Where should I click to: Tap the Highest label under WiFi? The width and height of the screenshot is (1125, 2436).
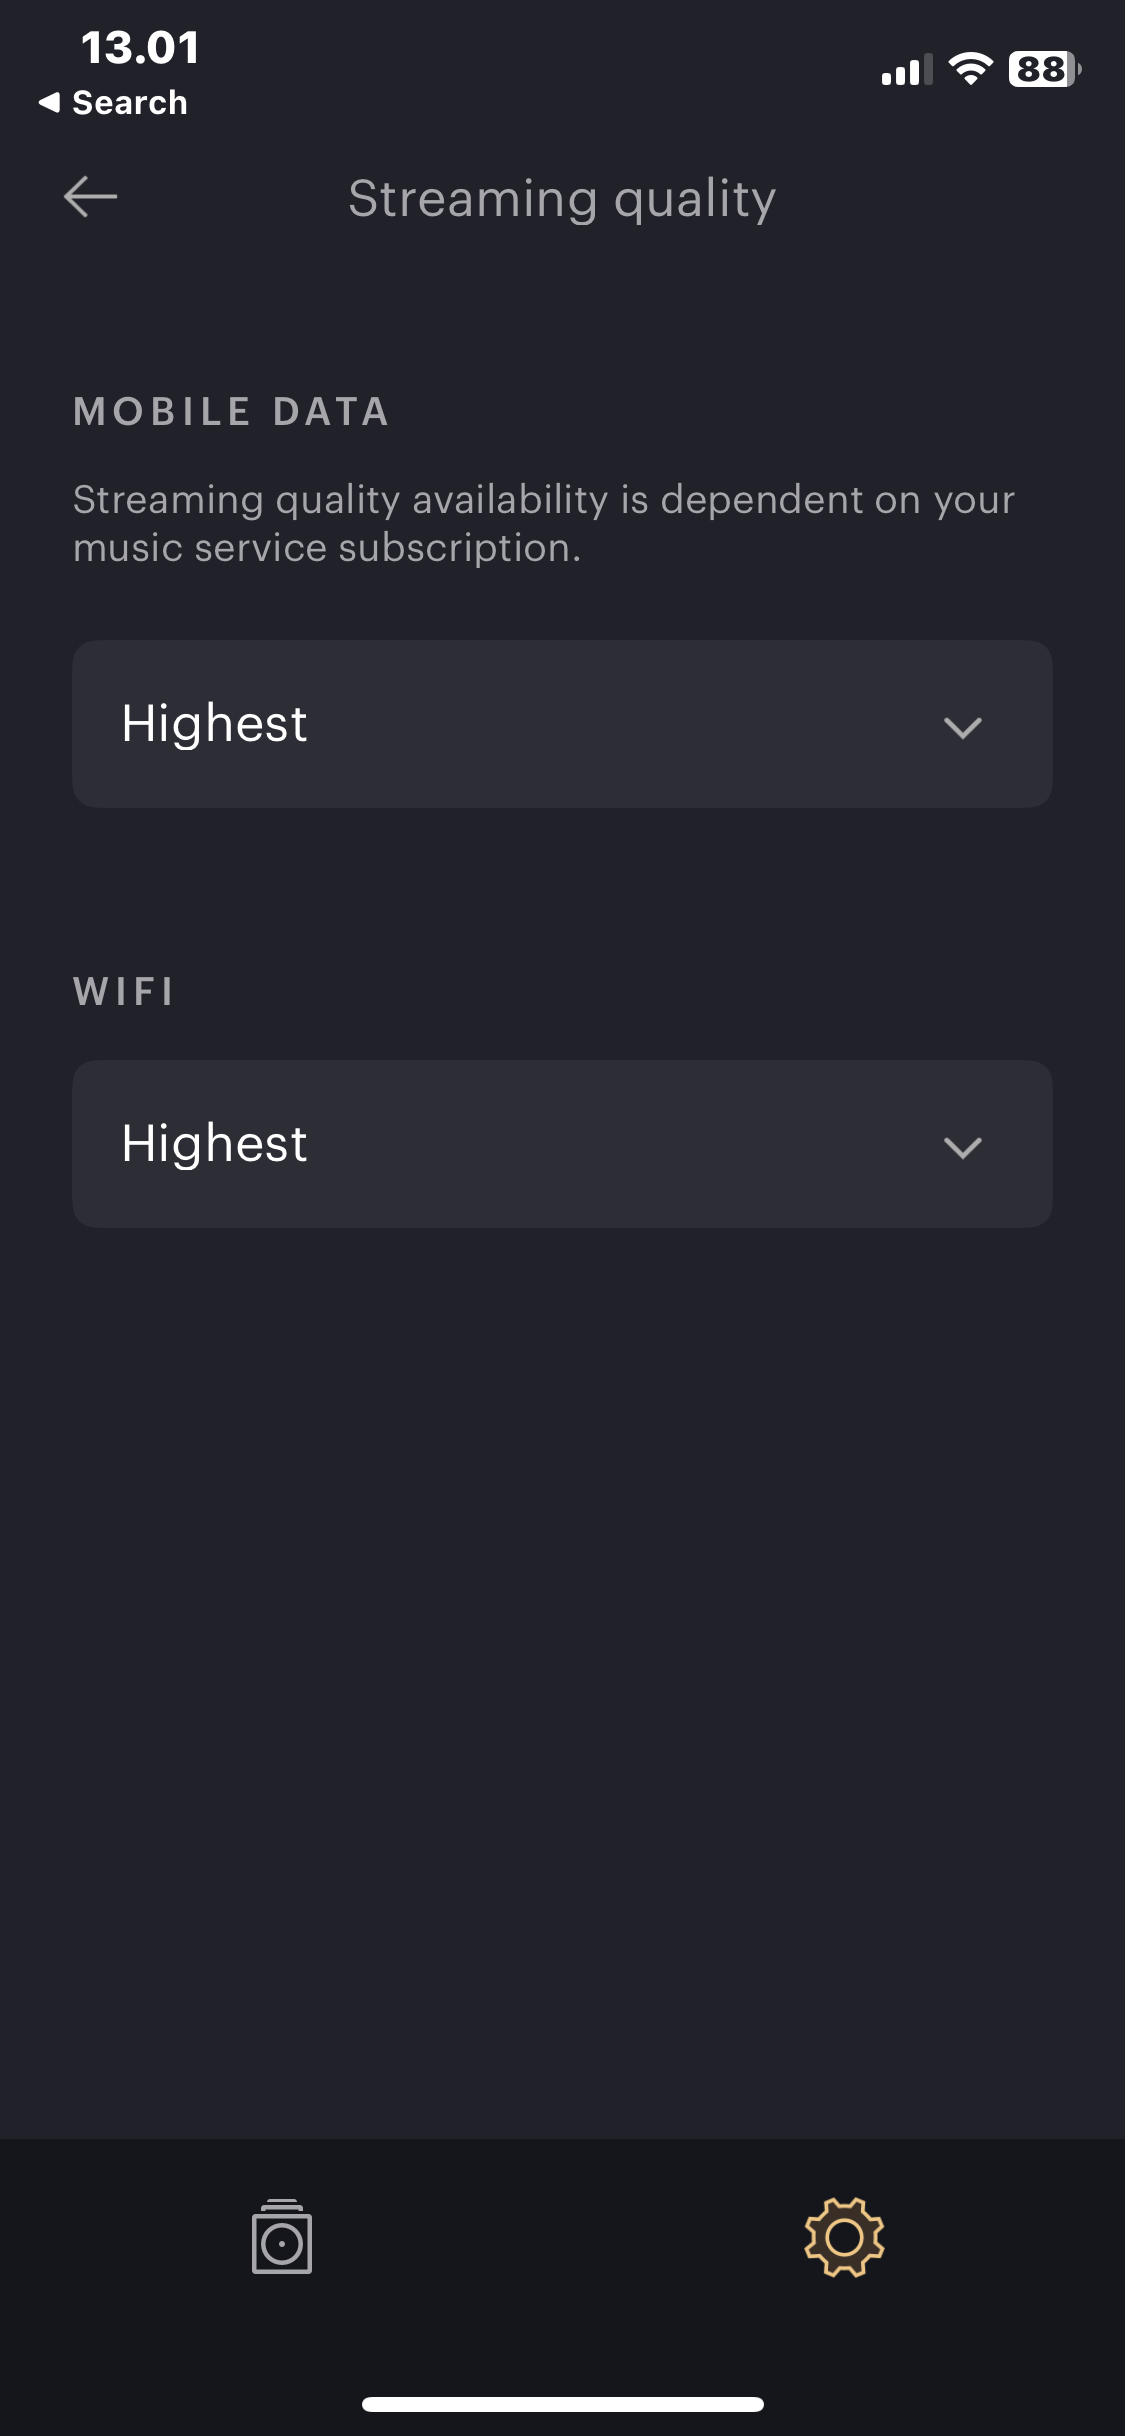tap(214, 1143)
